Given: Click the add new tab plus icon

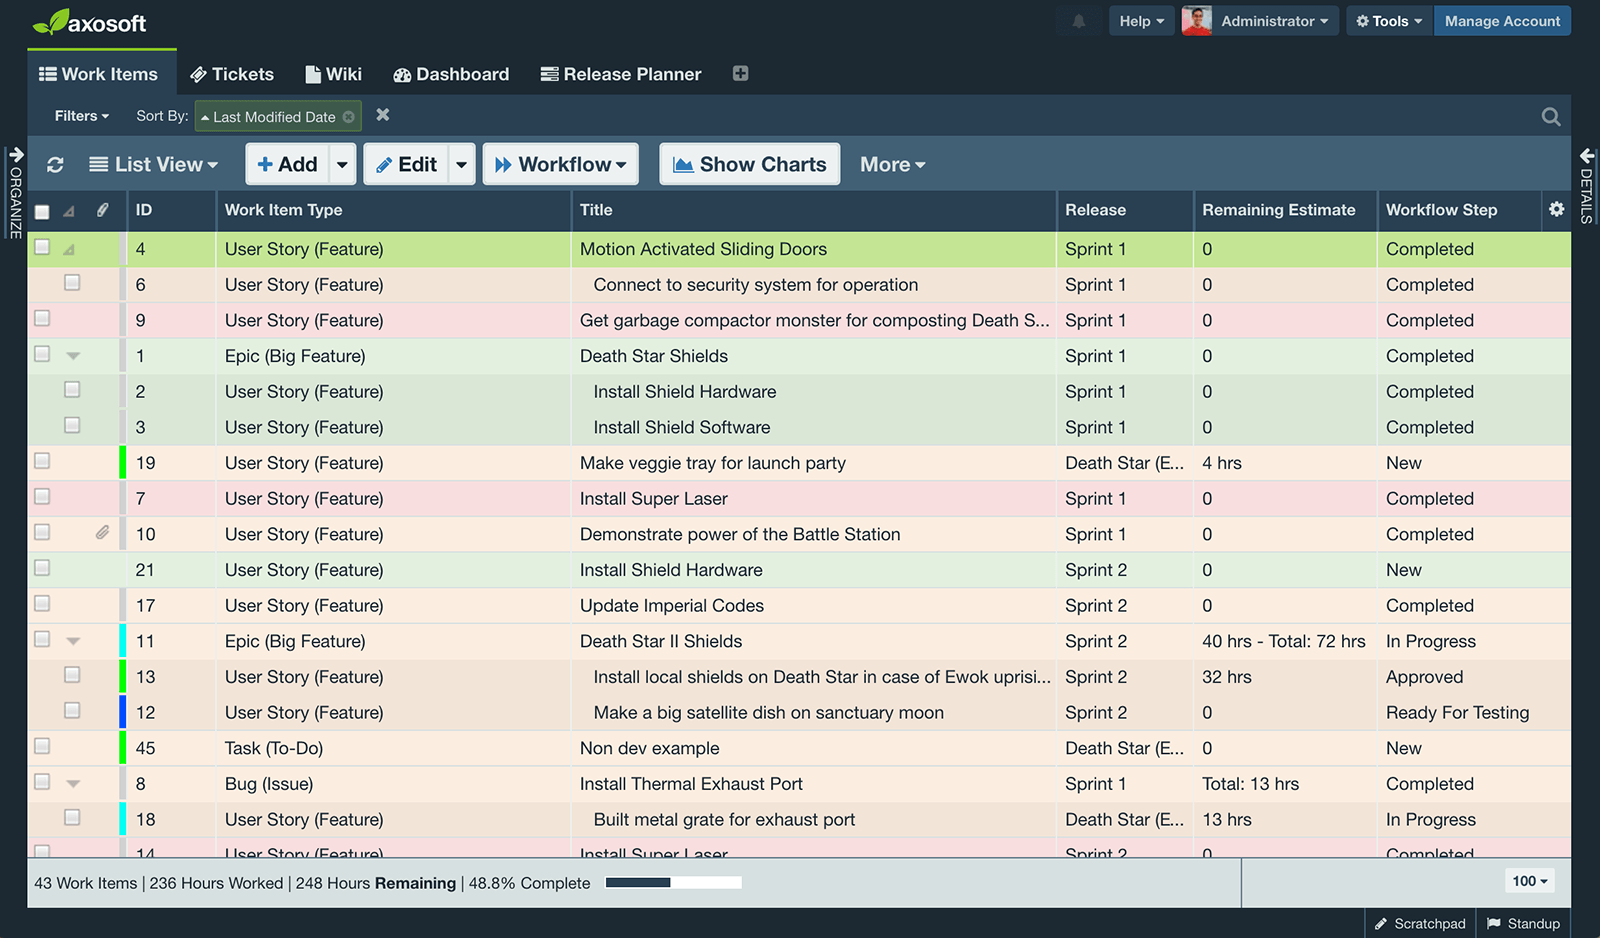Looking at the screenshot, I should click(x=740, y=73).
